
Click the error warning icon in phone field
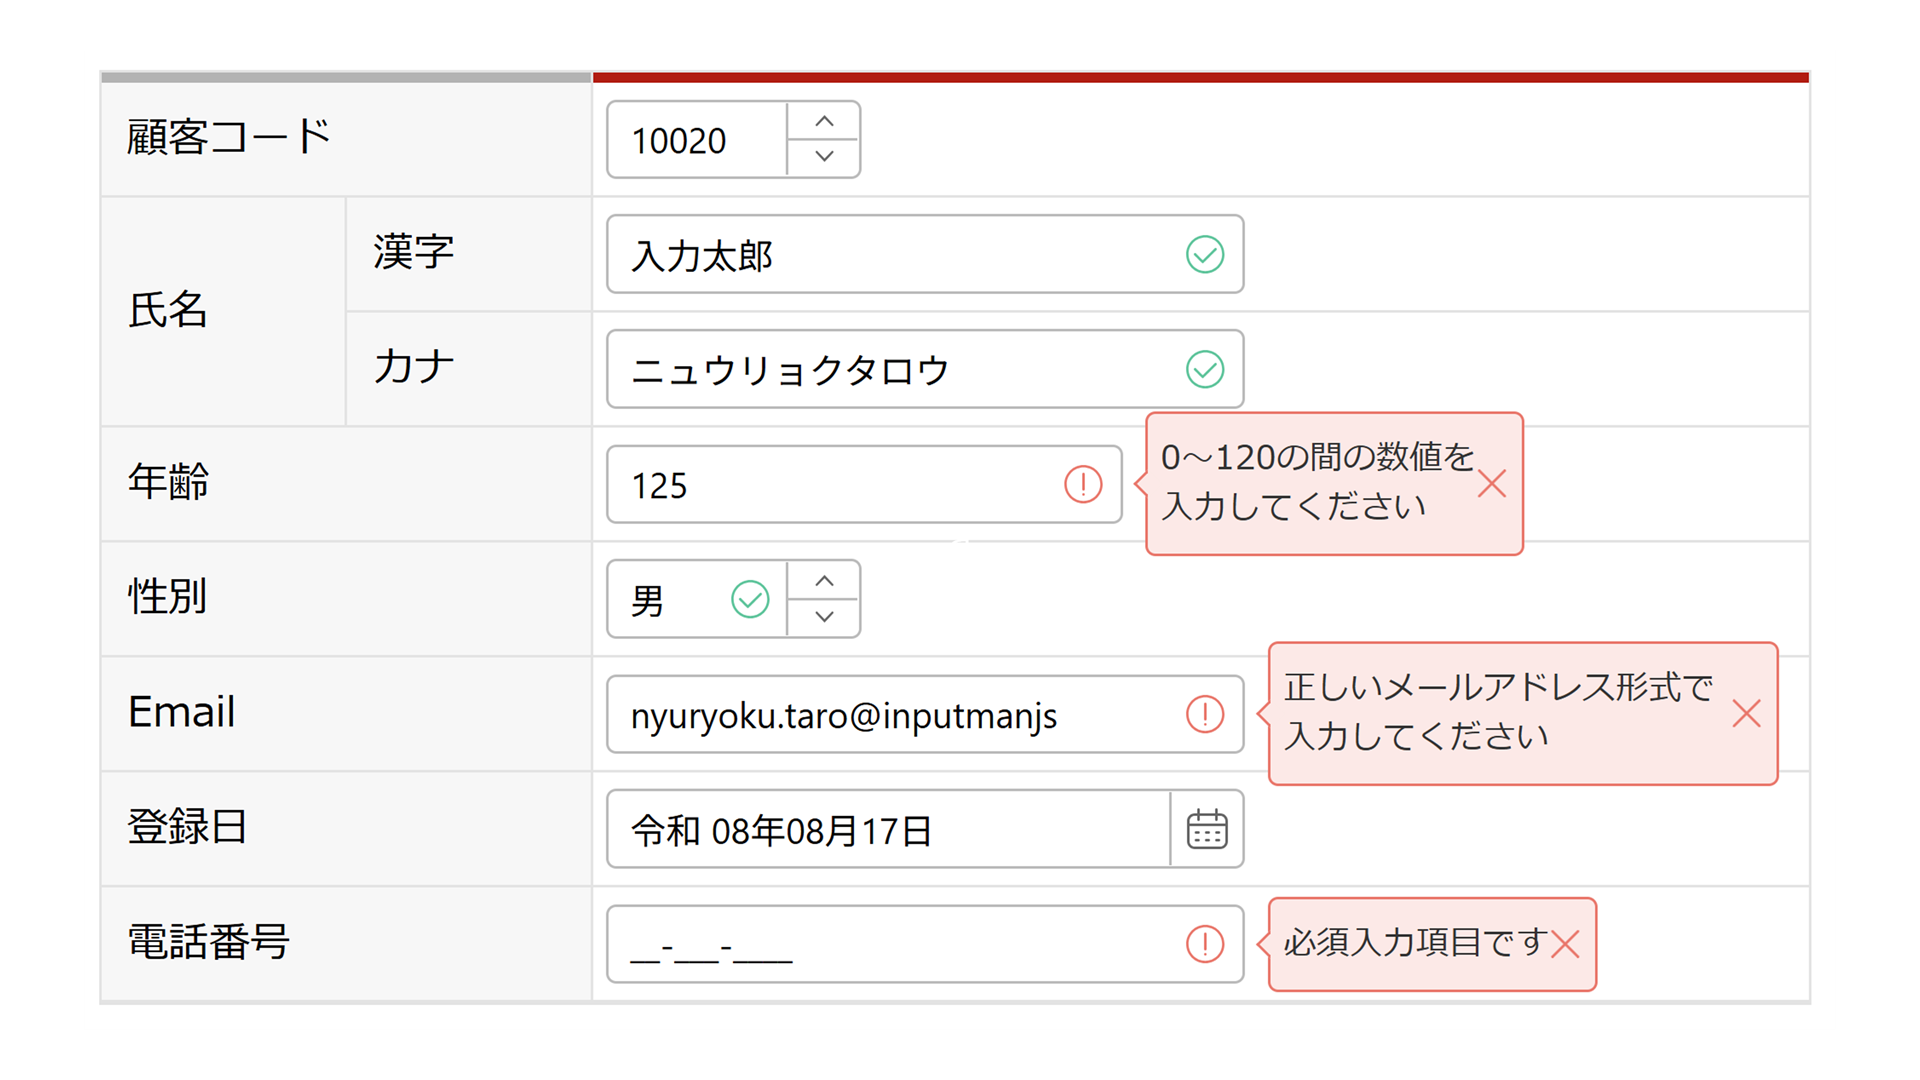pos(1205,944)
